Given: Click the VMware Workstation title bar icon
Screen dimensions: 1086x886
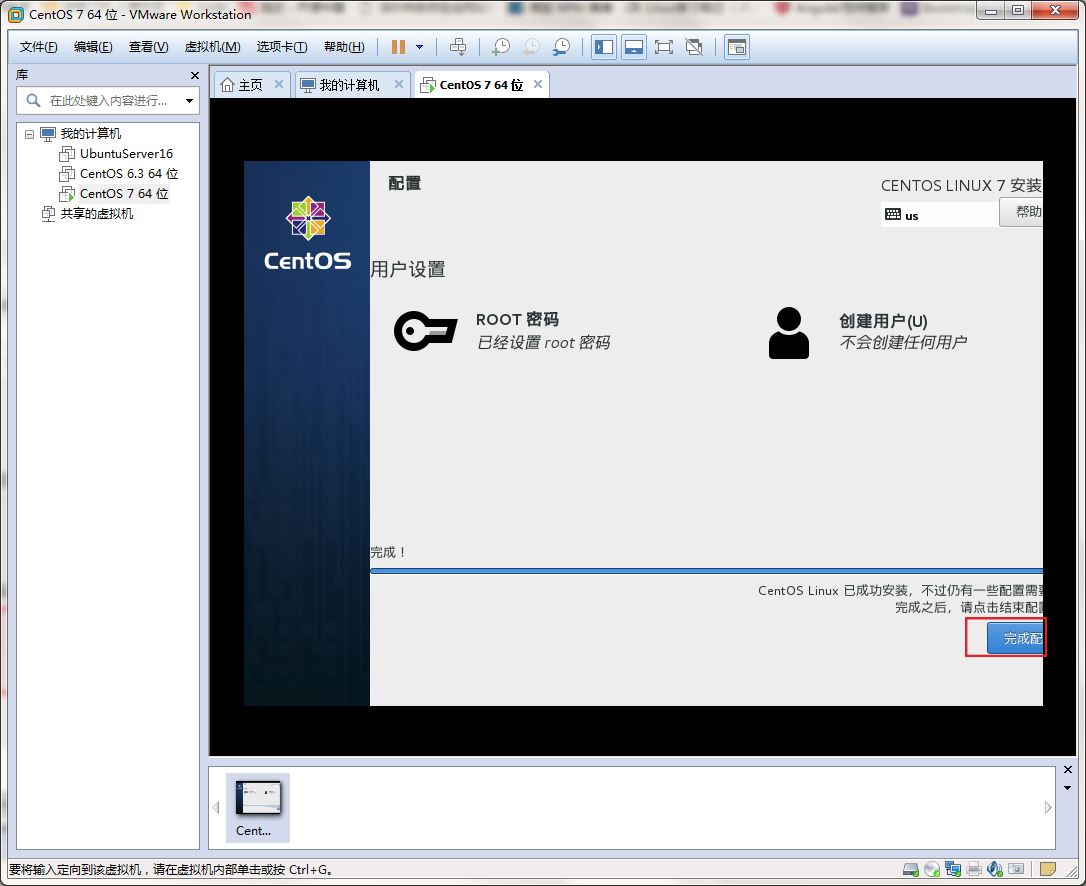Looking at the screenshot, I should pos(15,15).
